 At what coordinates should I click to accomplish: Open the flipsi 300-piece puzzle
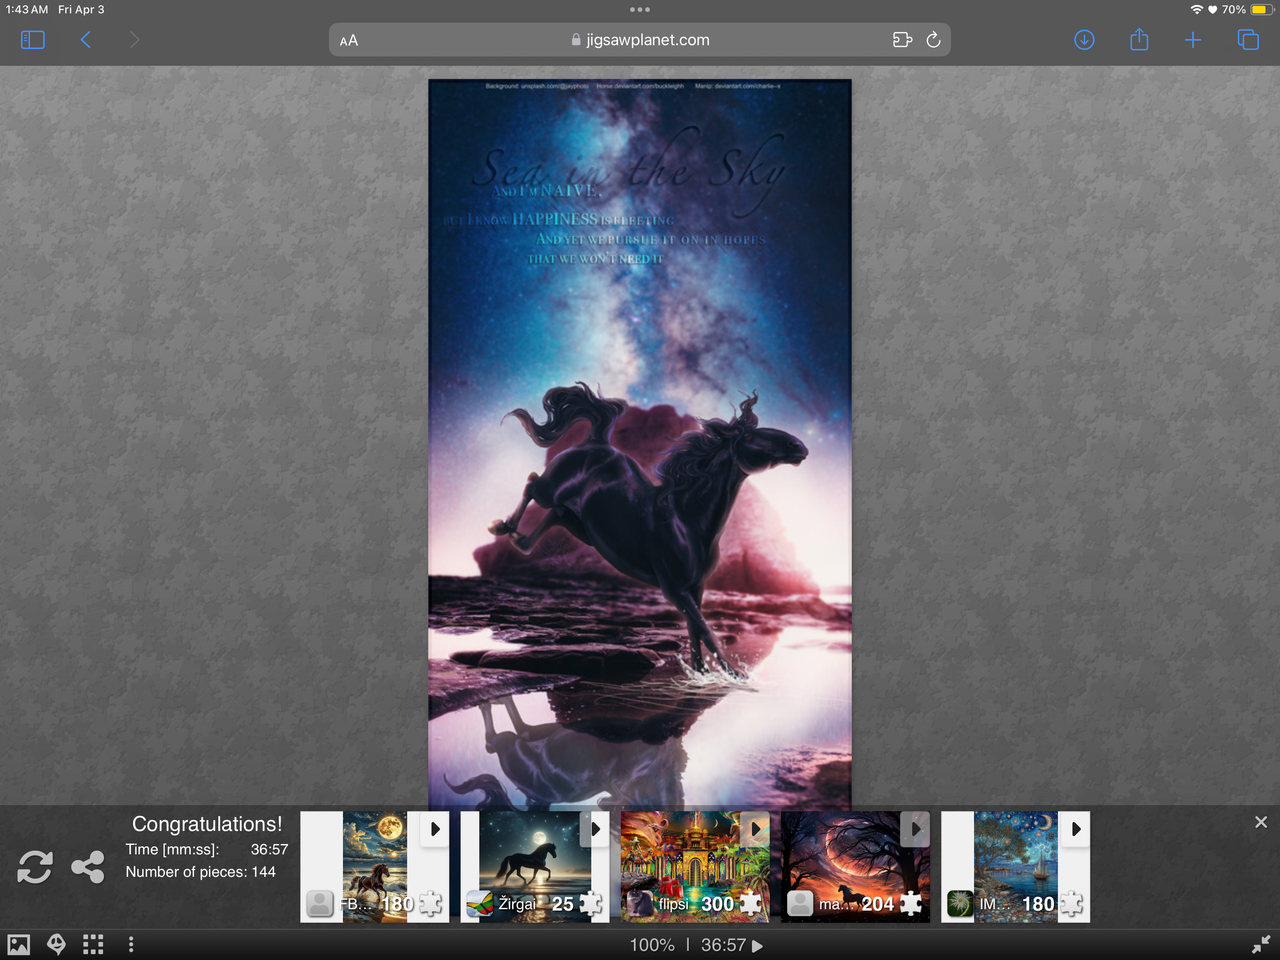(x=695, y=867)
